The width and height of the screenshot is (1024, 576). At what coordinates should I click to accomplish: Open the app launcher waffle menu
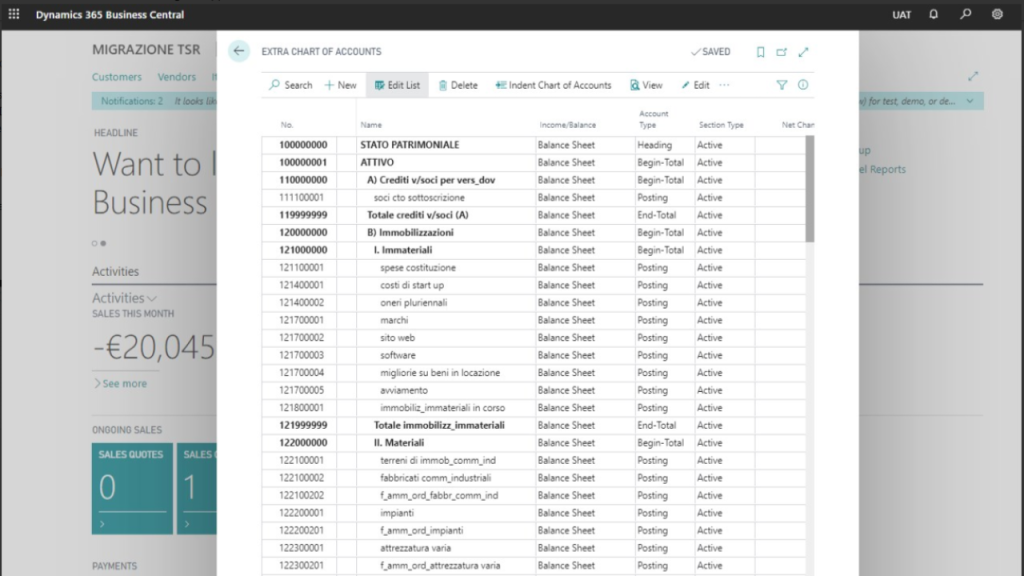(14, 15)
